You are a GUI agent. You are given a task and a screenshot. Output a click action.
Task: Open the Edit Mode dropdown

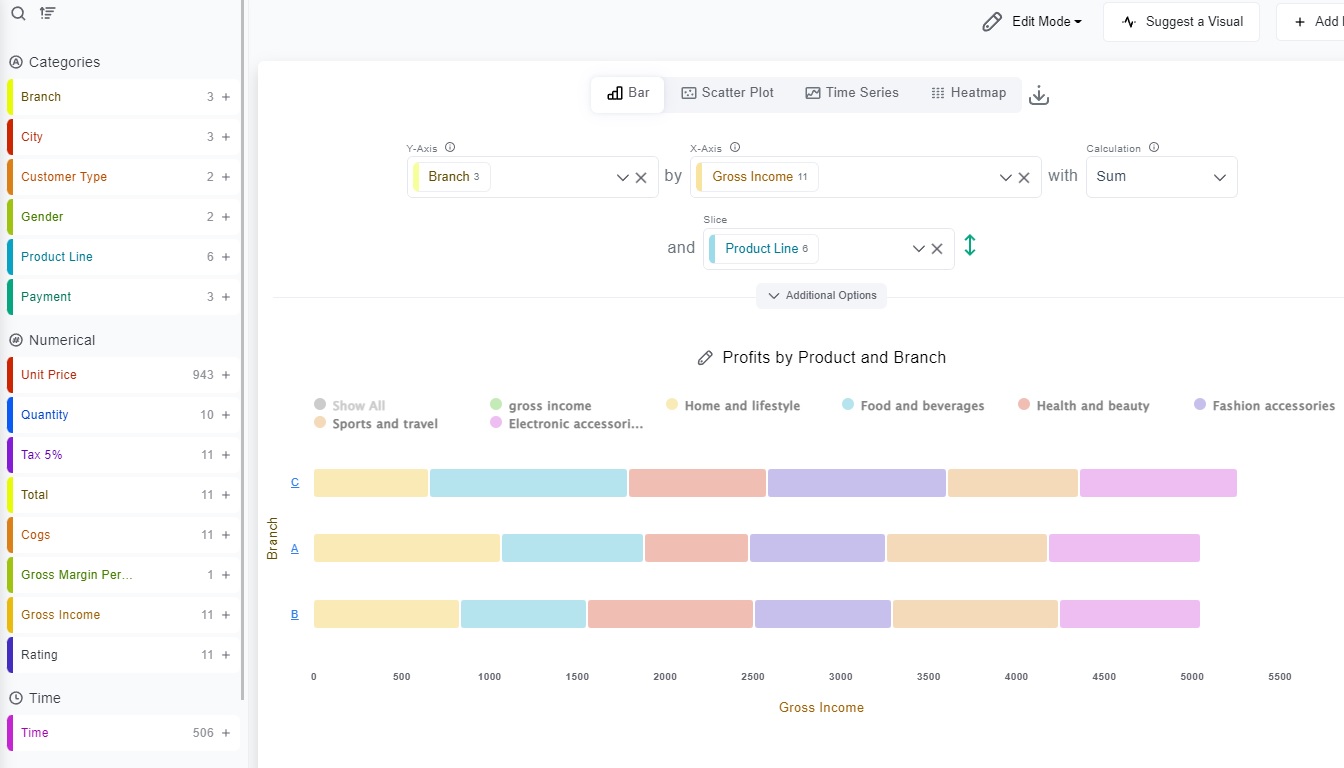(x=1033, y=22)
